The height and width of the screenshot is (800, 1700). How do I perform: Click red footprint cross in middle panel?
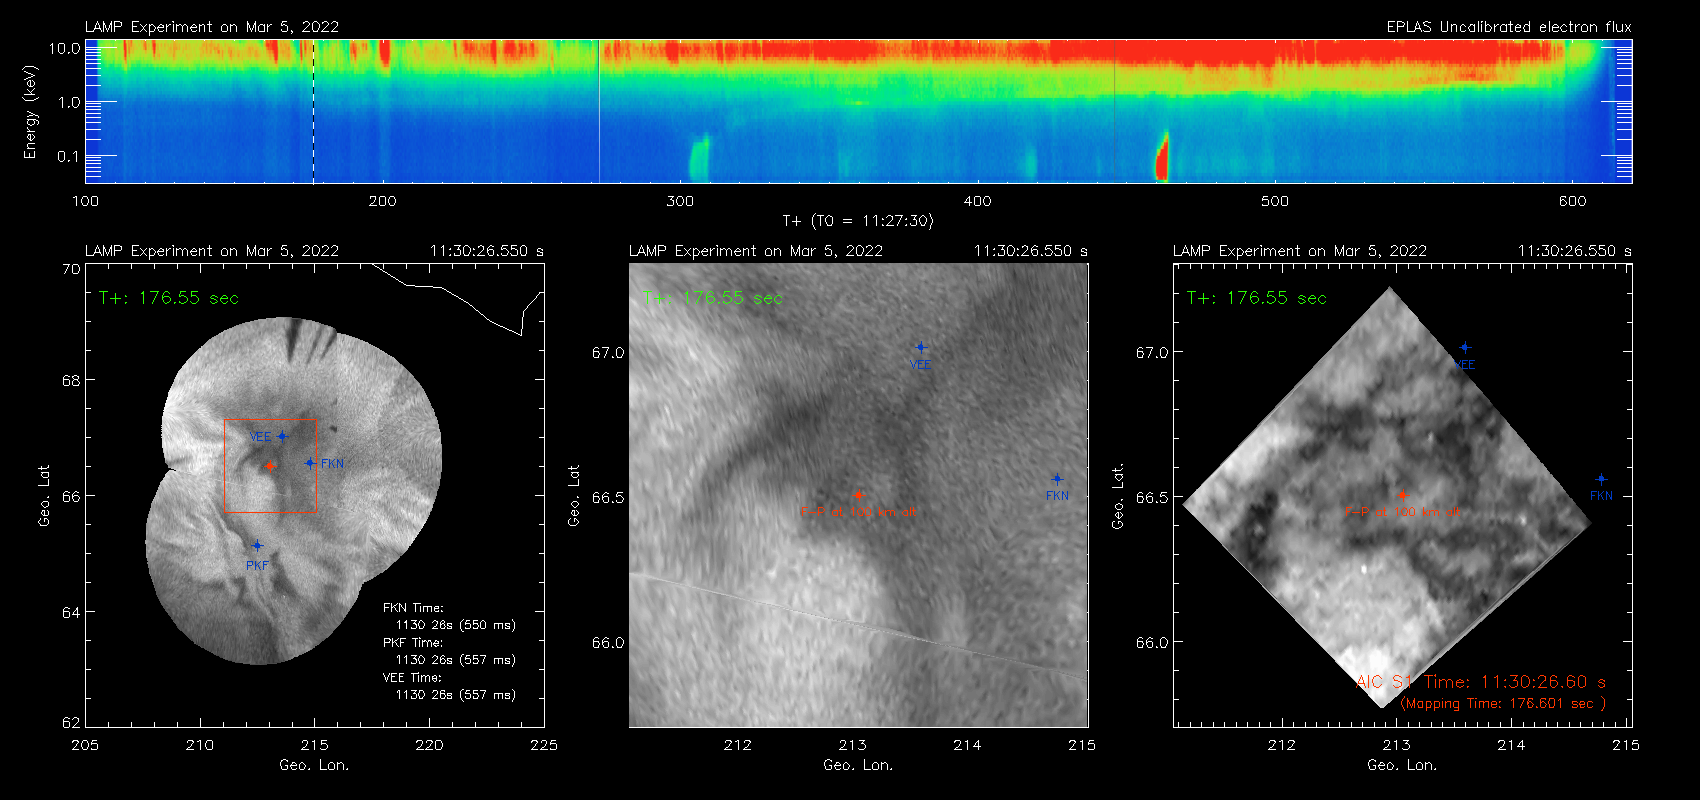[x=858, y=494]
